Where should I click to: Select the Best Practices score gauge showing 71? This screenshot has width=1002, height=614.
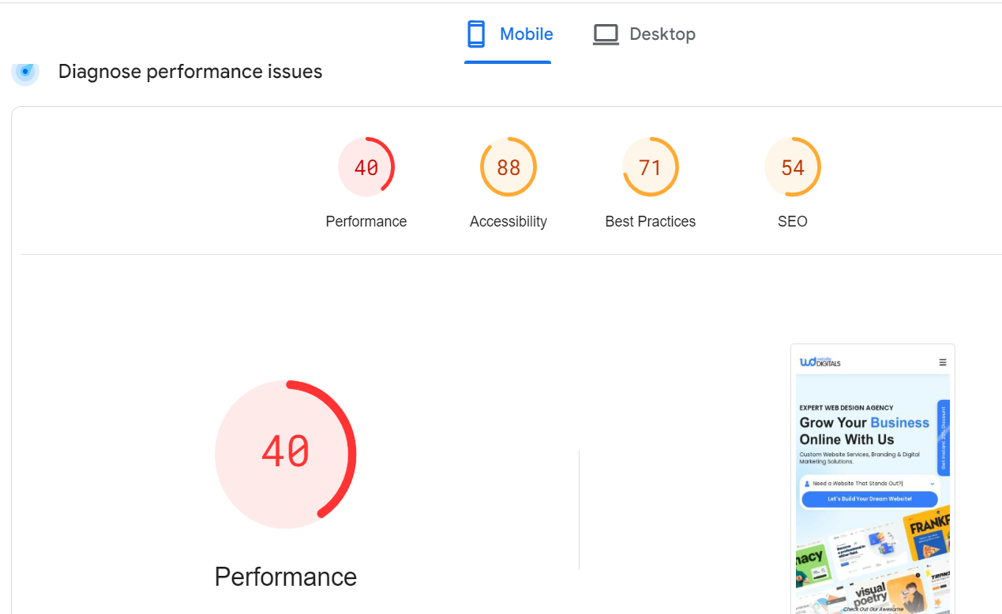pyautogui.click(x=650, y=167)
